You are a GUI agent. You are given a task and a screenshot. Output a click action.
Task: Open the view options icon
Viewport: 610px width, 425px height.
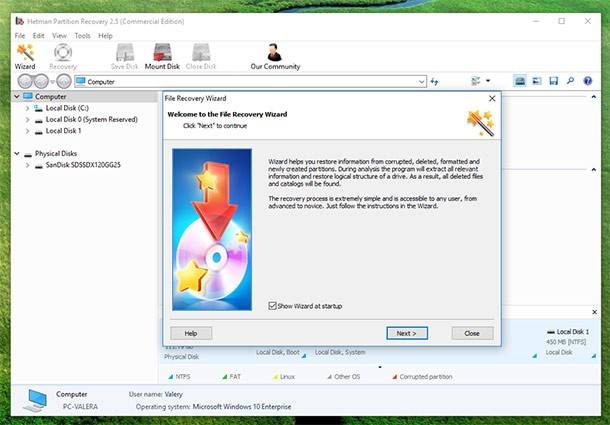(x=475, y=81)
